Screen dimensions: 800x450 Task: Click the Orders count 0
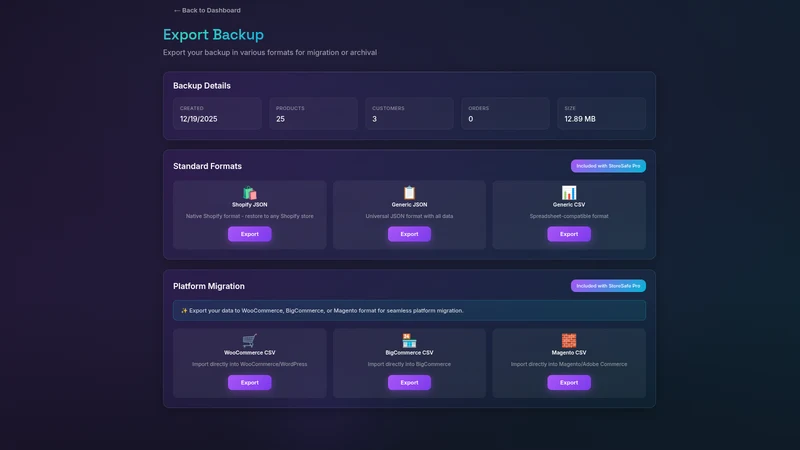pyautogui.click(x=470, y=119)
